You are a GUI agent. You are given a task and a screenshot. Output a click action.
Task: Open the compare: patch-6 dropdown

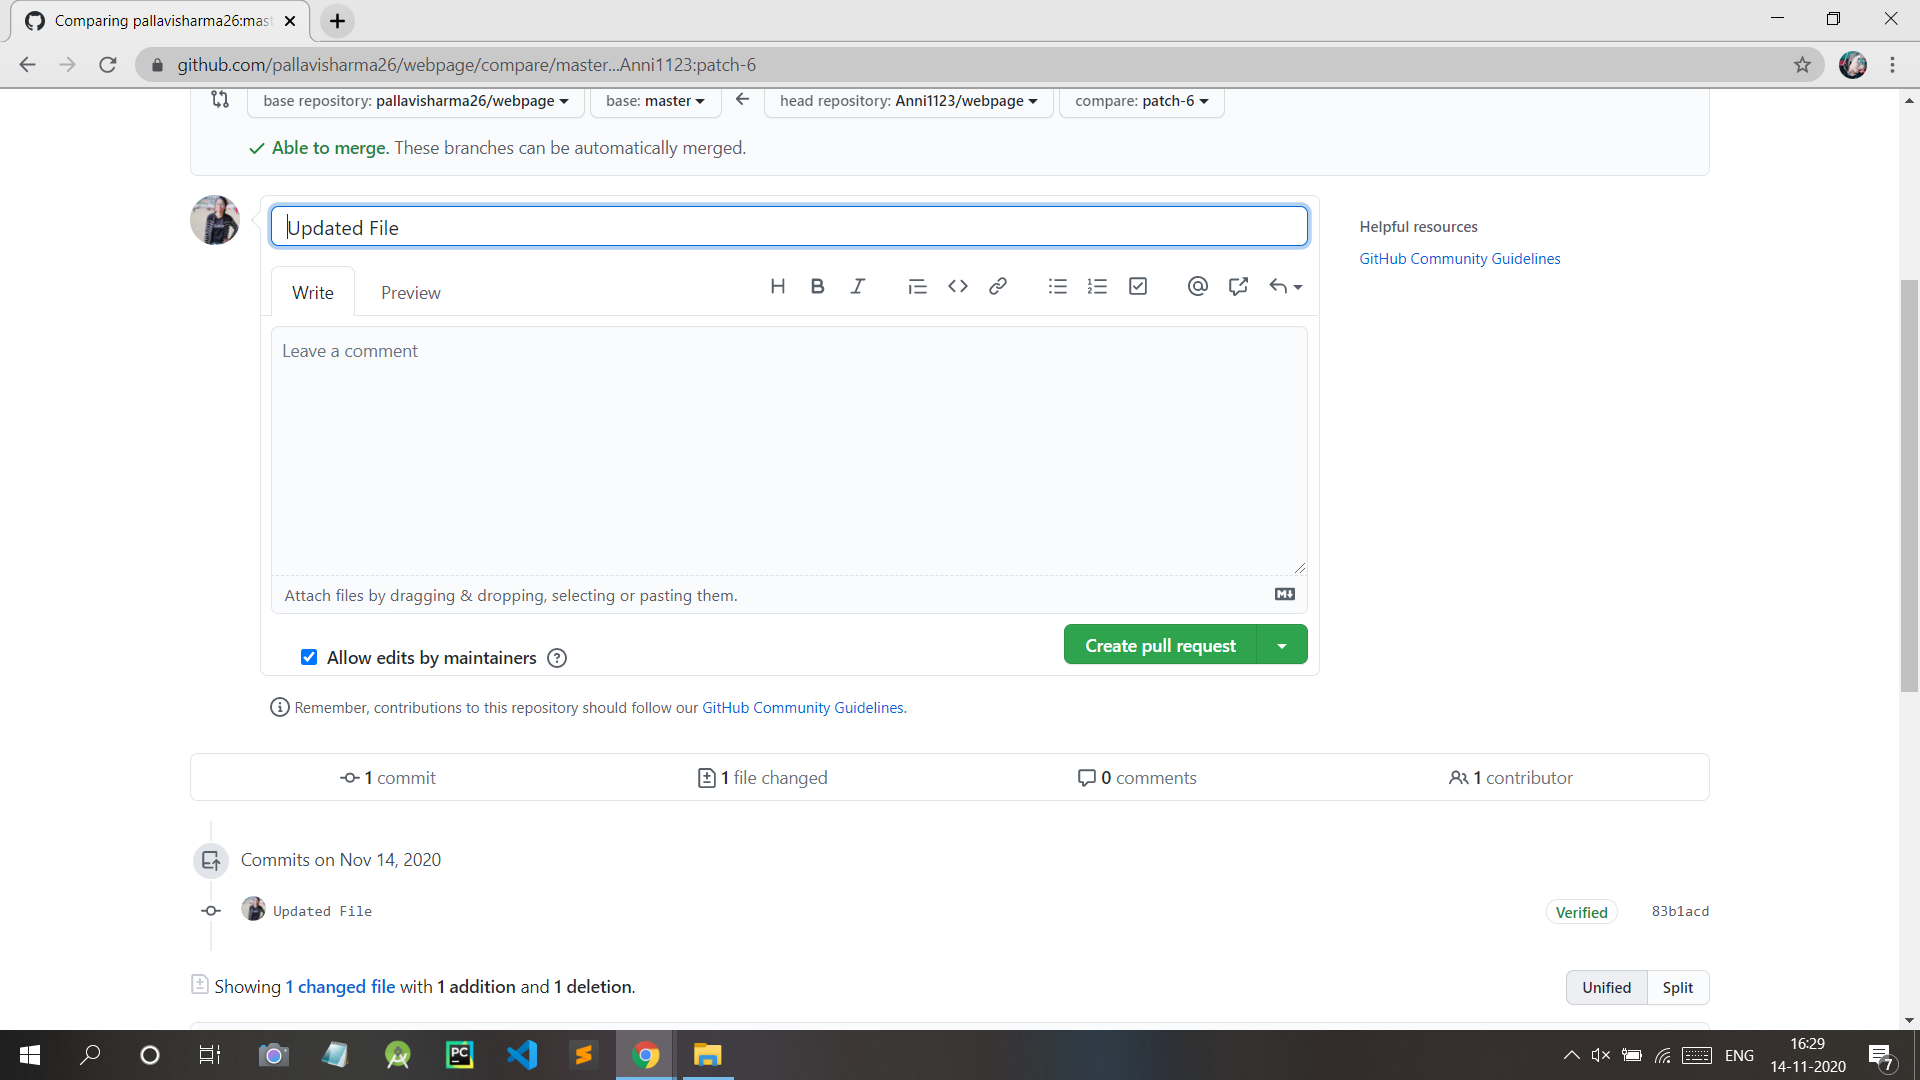(1141, 101)
